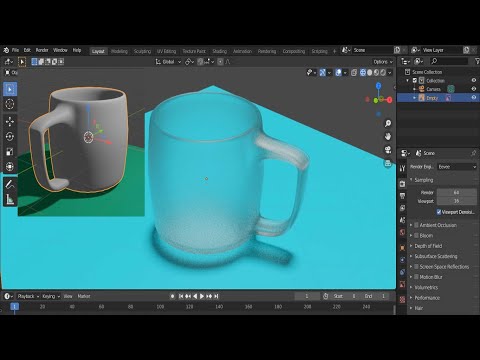480x360 pixels.
Task: Click the Blender logo icon
Action: tap(6, 50)
